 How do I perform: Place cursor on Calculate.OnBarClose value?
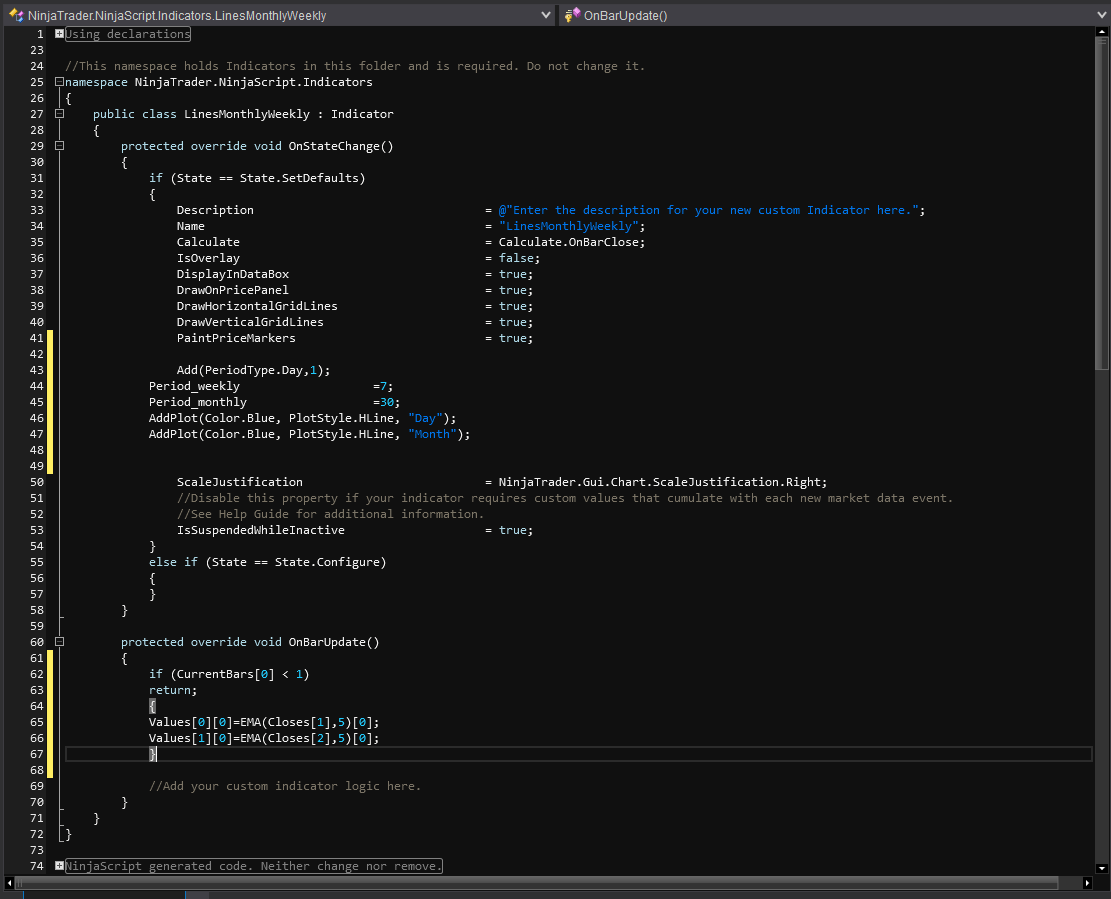572,242
